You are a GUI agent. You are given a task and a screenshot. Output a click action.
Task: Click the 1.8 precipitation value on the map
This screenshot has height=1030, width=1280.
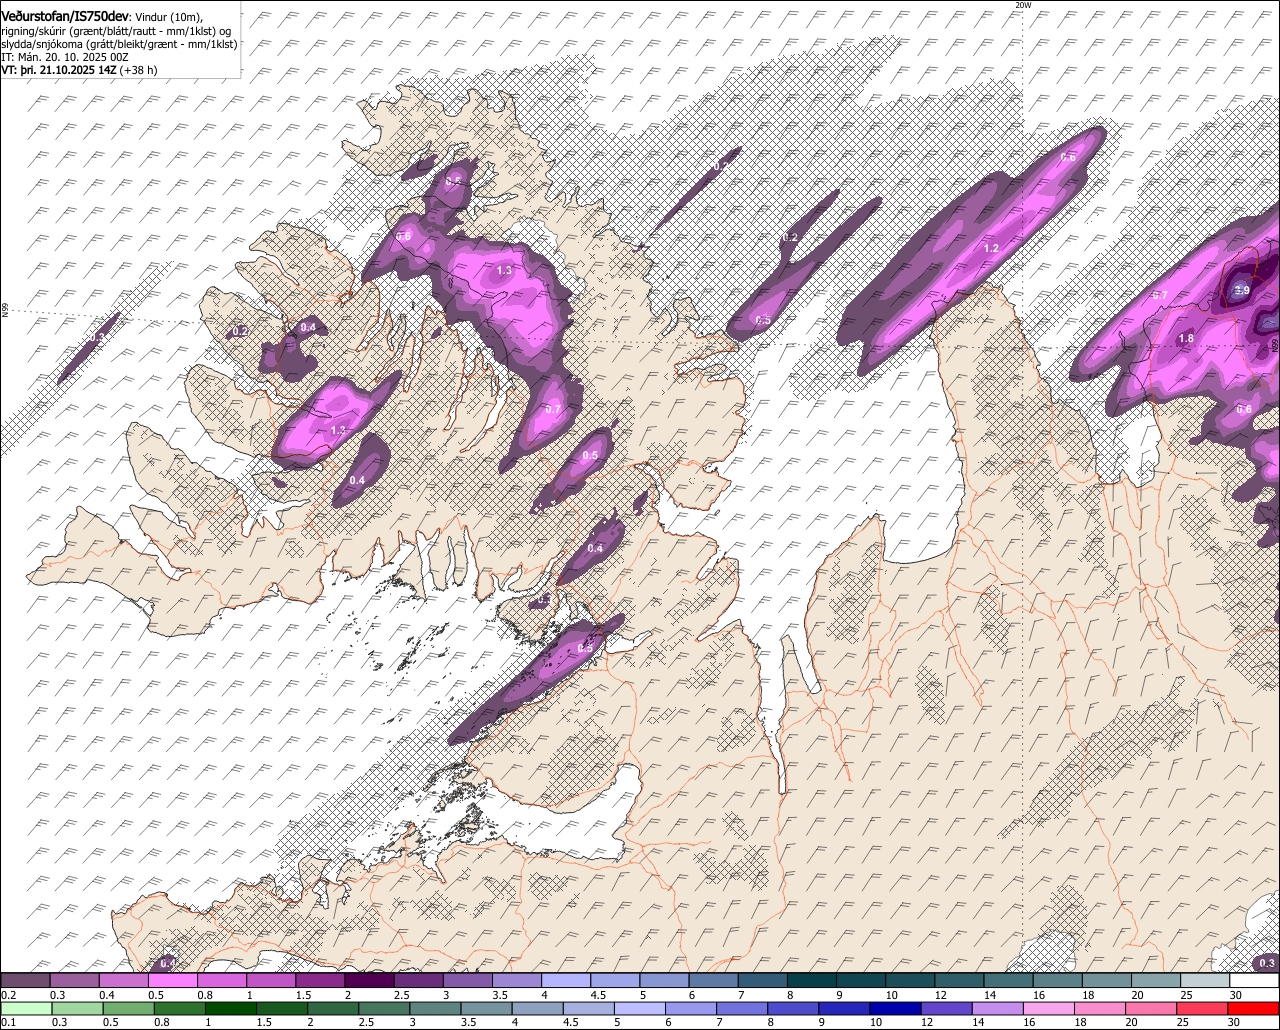point(1186,339)
